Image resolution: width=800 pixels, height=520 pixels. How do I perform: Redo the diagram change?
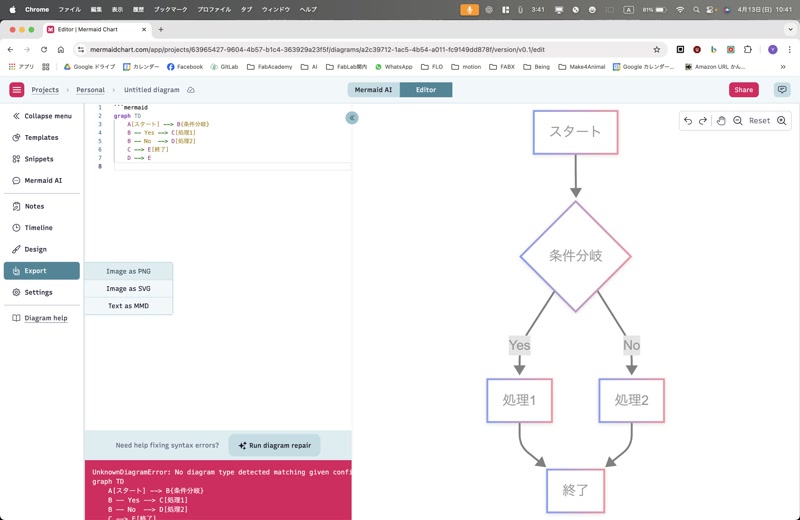click(703, 121)
